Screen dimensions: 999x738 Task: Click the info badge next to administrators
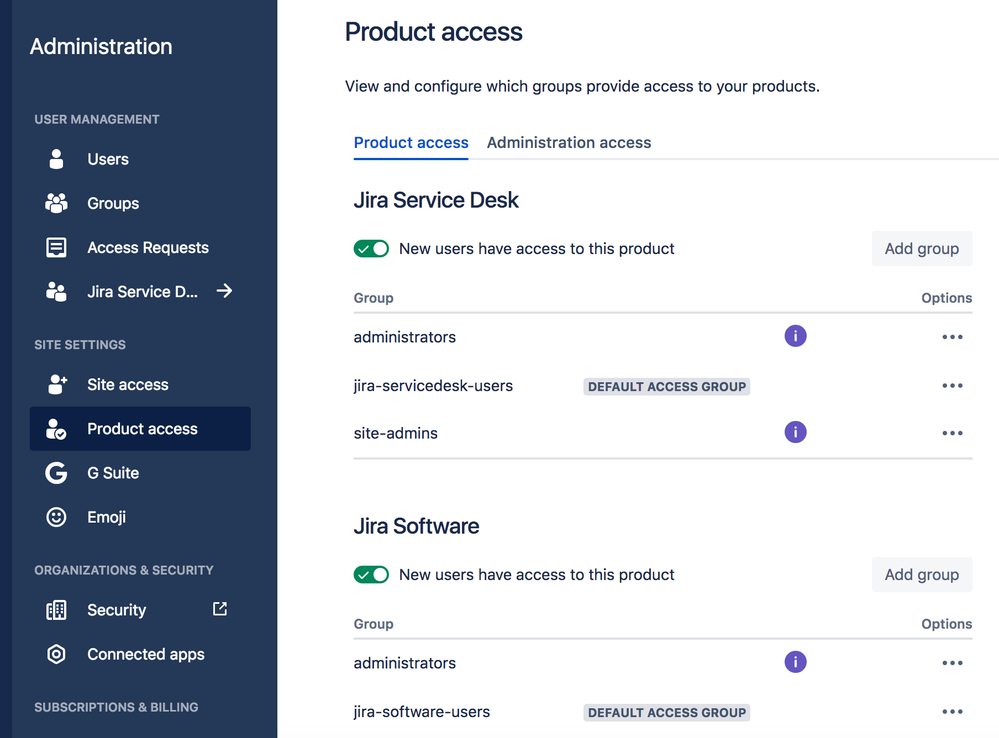(795, 336)
